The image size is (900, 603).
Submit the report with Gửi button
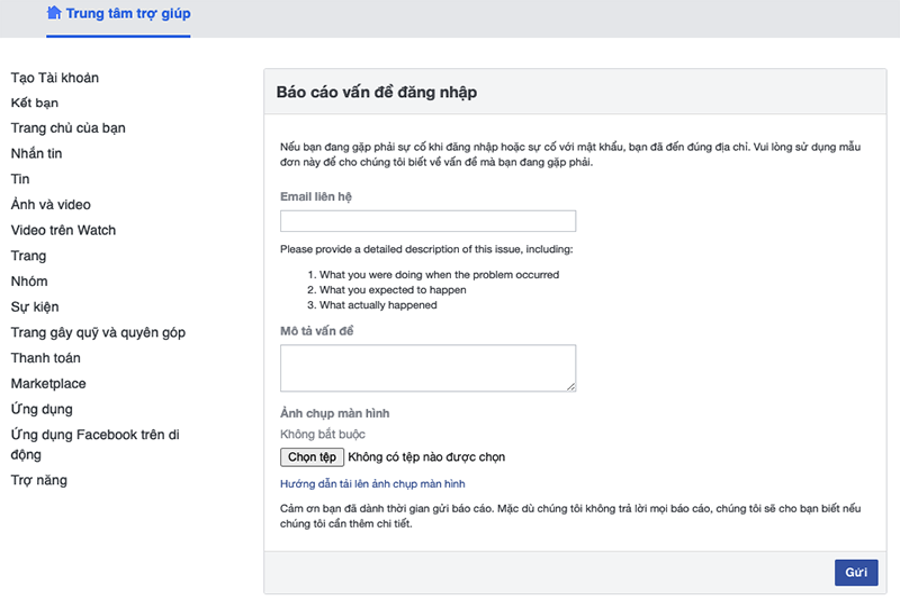pos(855,573)
